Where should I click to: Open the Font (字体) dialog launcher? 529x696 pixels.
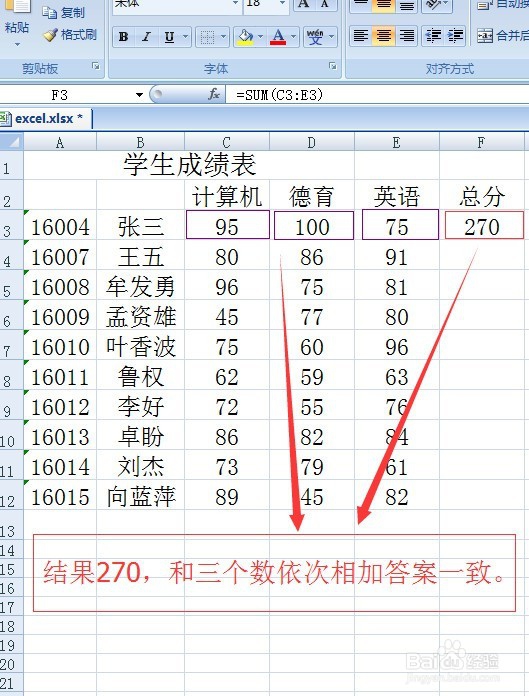point(332,67)
